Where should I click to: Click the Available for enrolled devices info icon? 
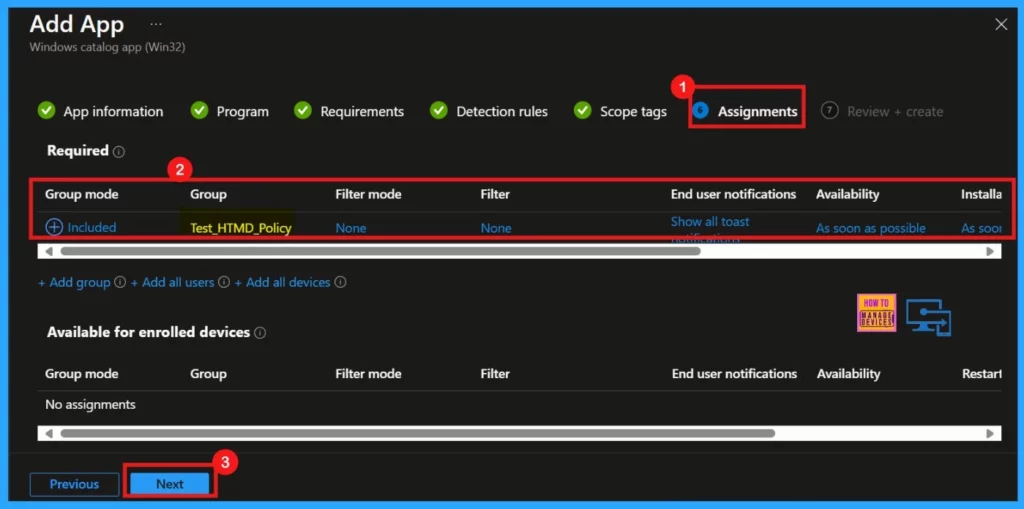[x=260, y=333]
